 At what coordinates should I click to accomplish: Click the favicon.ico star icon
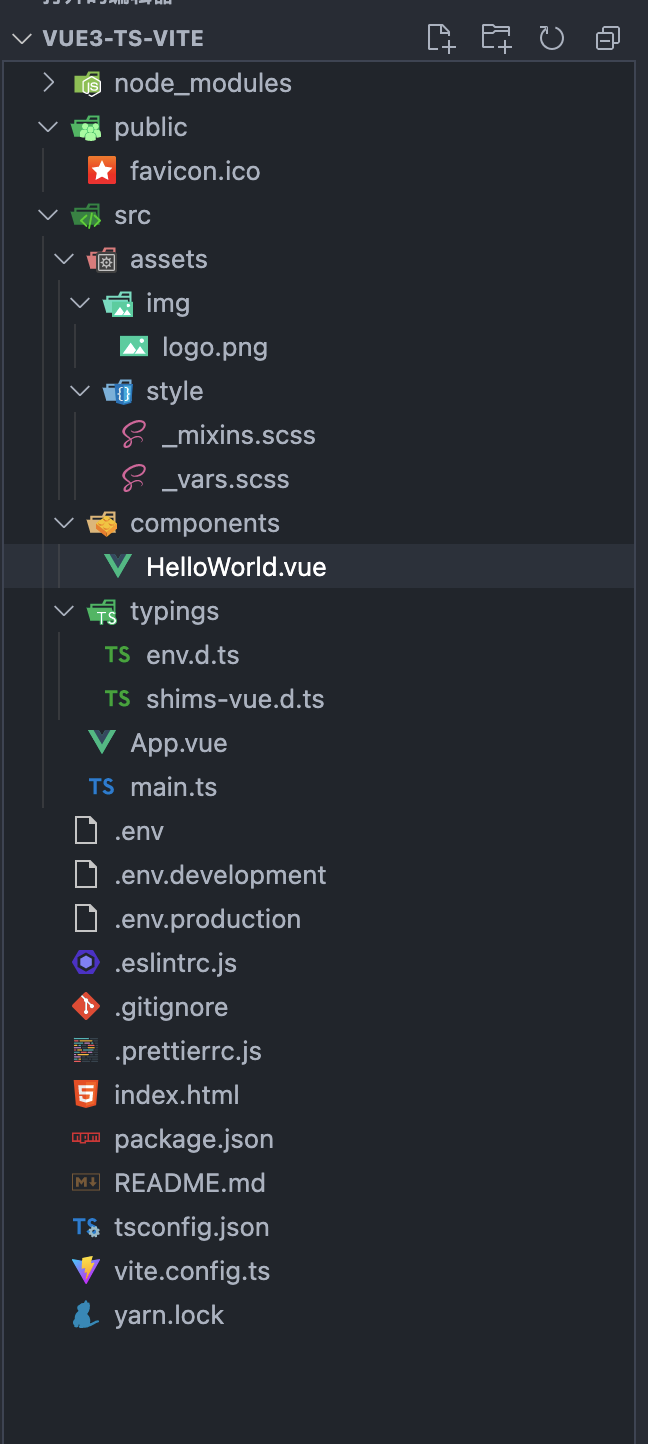pos(102,171)
